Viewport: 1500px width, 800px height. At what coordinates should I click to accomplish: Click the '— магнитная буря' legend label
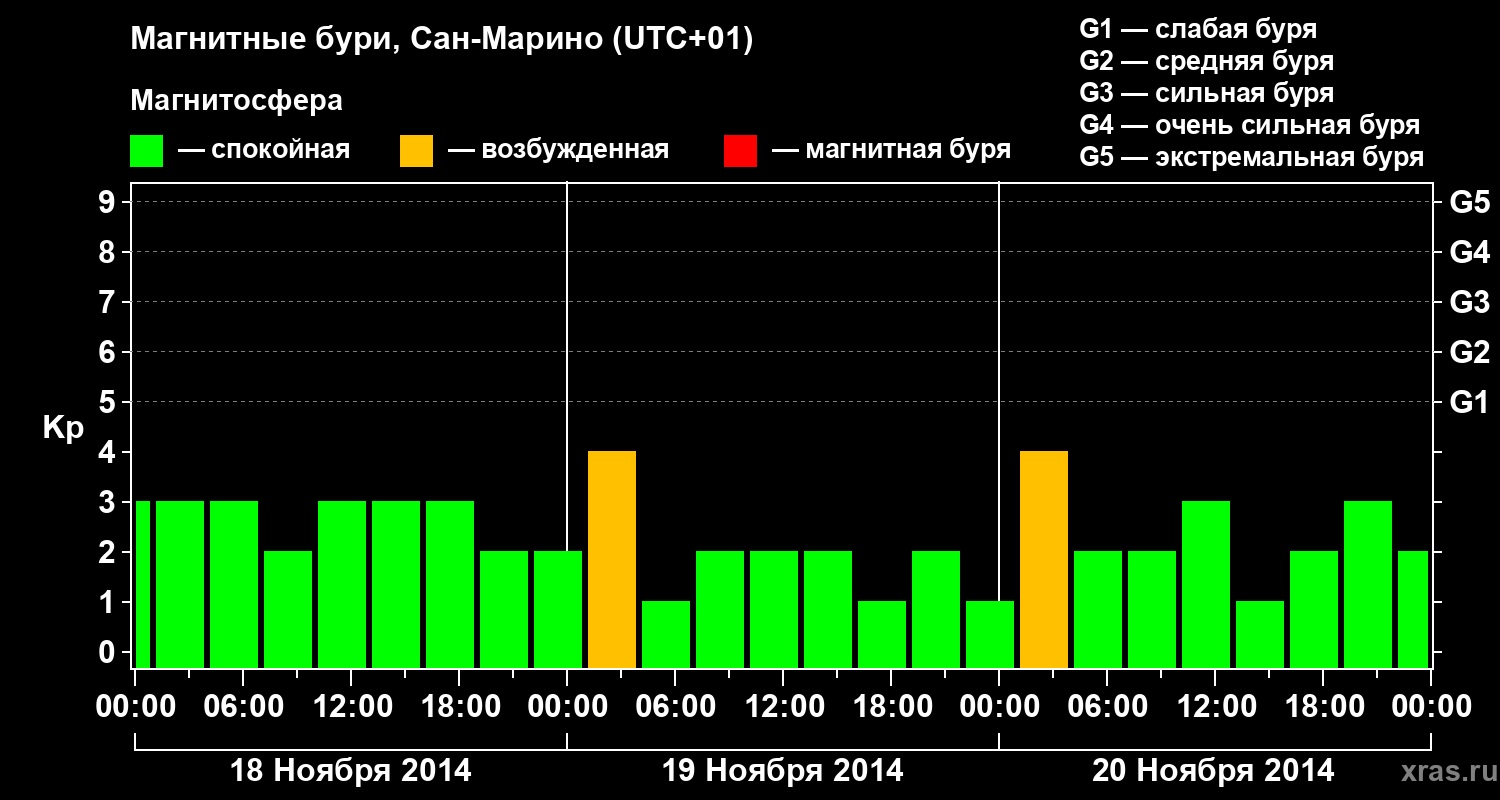(x=891, y=150)
